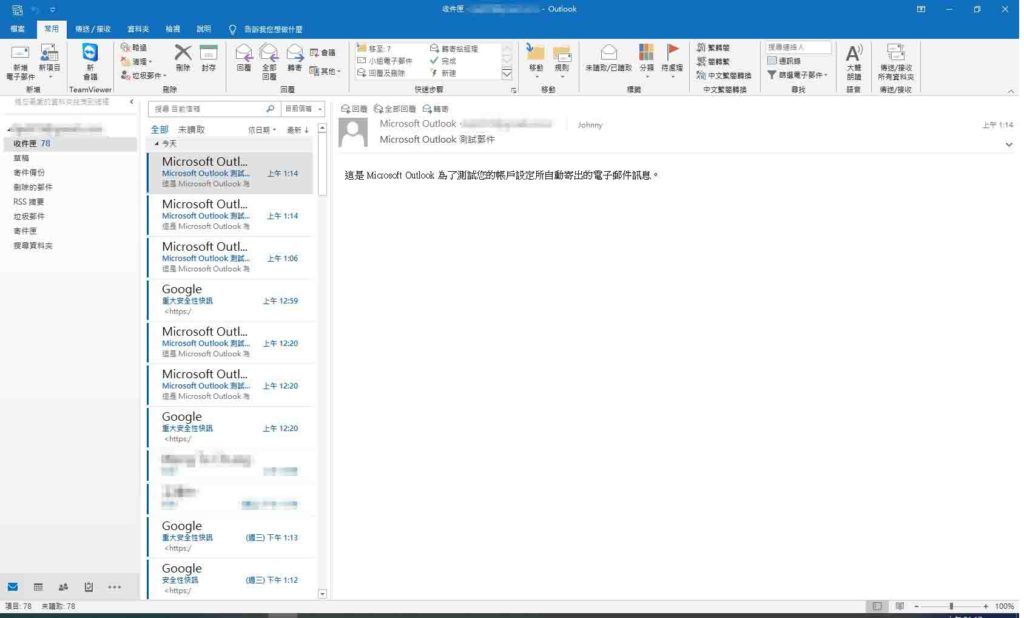Run the 轉寄給經理 quick step
The image size is (1024, 618).
click(454, 49)
